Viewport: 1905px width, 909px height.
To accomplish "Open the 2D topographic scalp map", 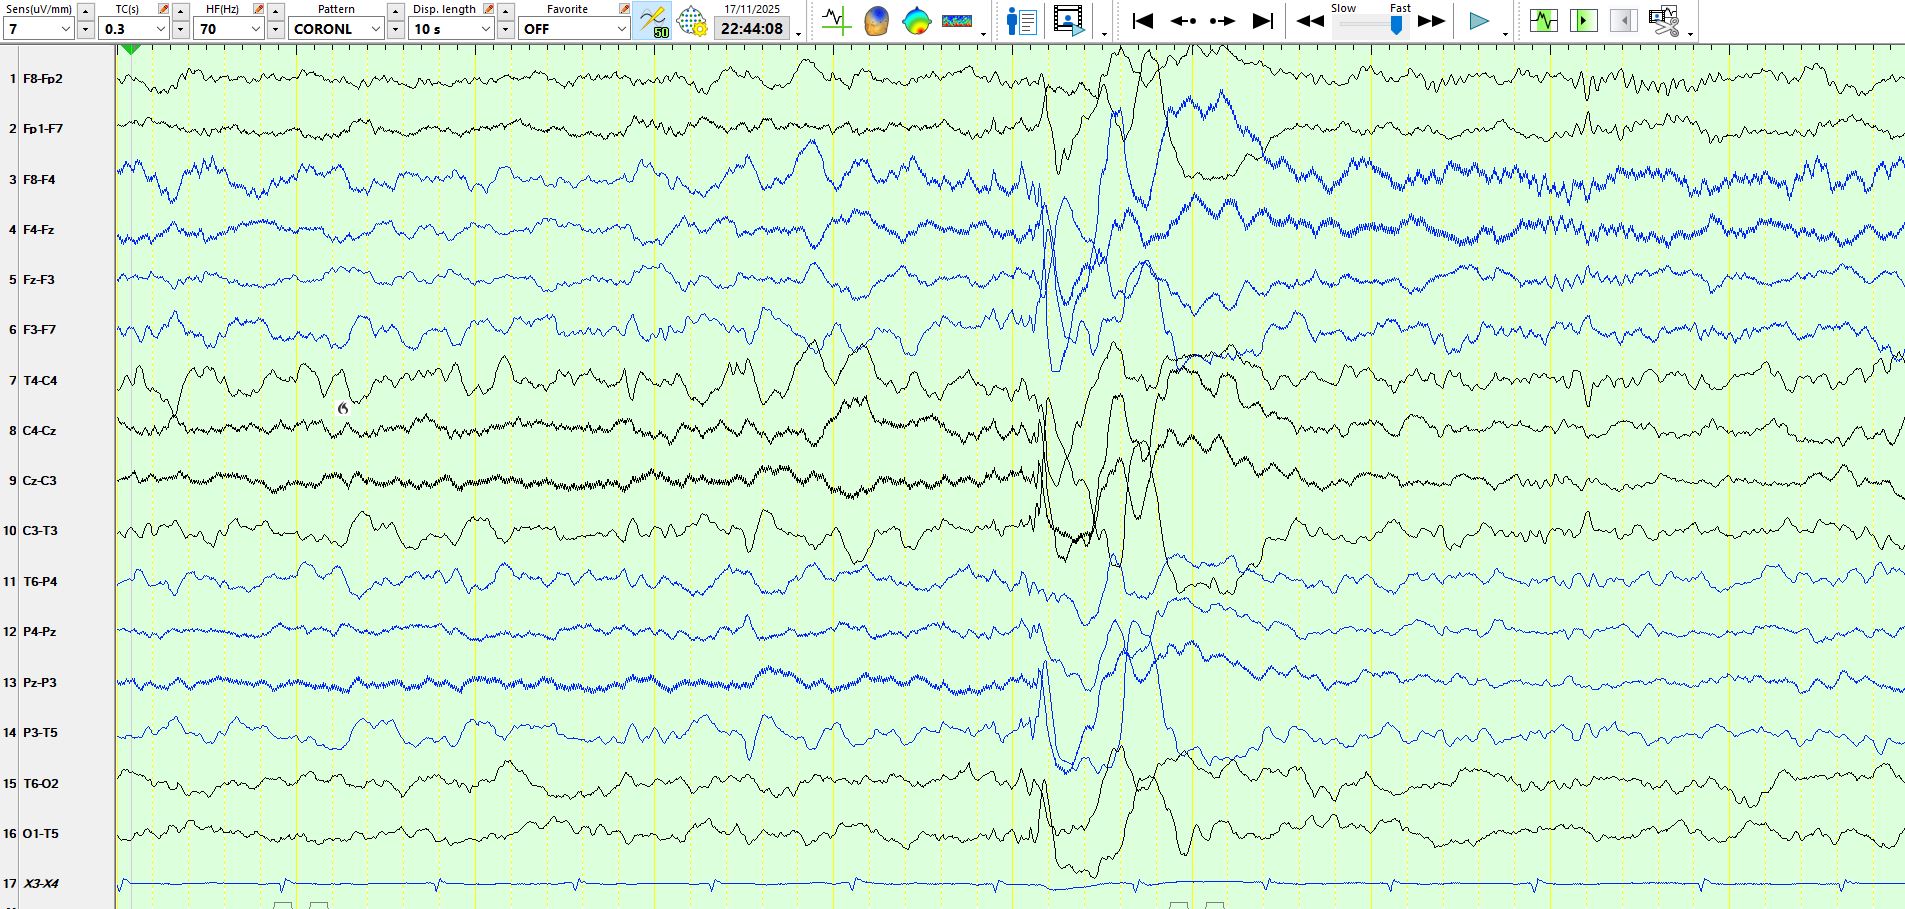I will pos(916,21).
